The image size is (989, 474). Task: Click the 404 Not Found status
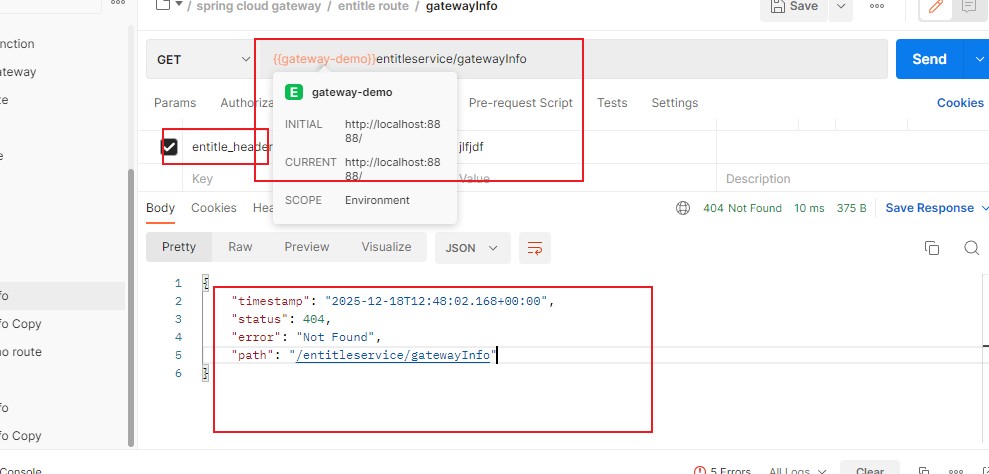coord(742,208)
